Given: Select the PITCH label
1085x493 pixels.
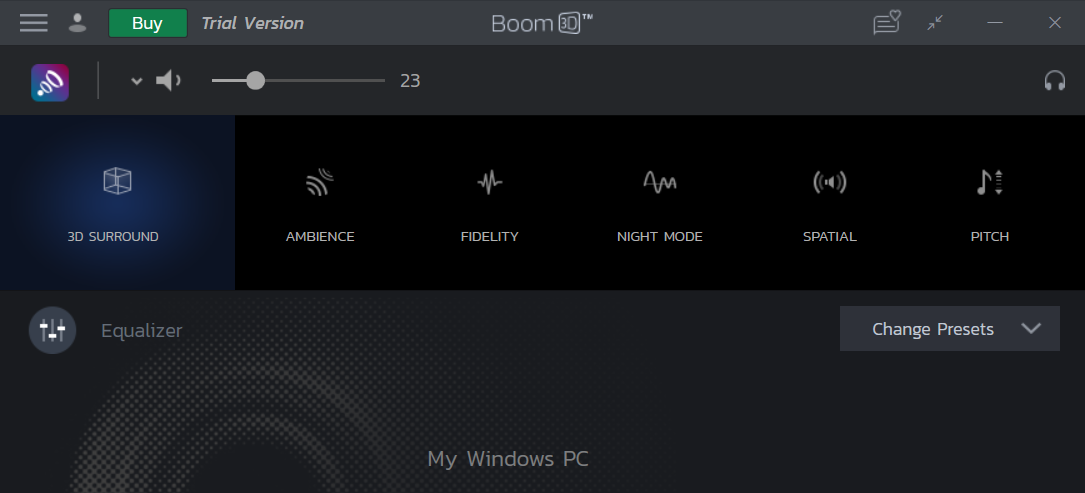Looking at the screenshot, I should 990,237.
